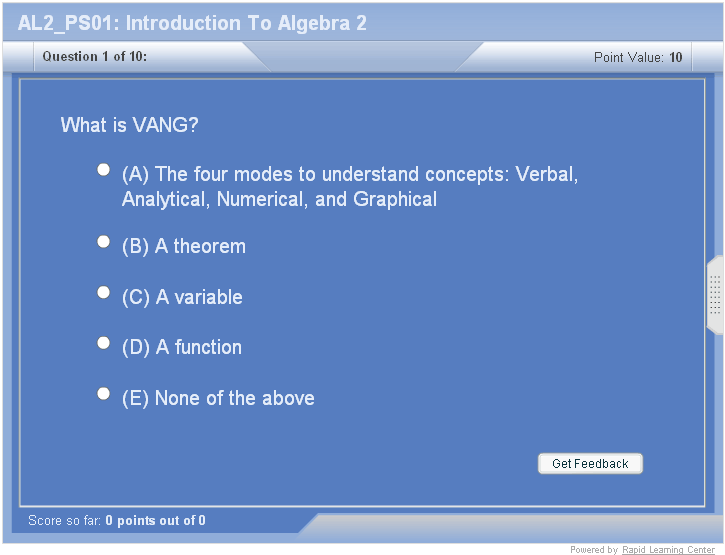Choose the (B) A theorem radio button
This screenshot has width=725, height=555.
click(103, 242)
